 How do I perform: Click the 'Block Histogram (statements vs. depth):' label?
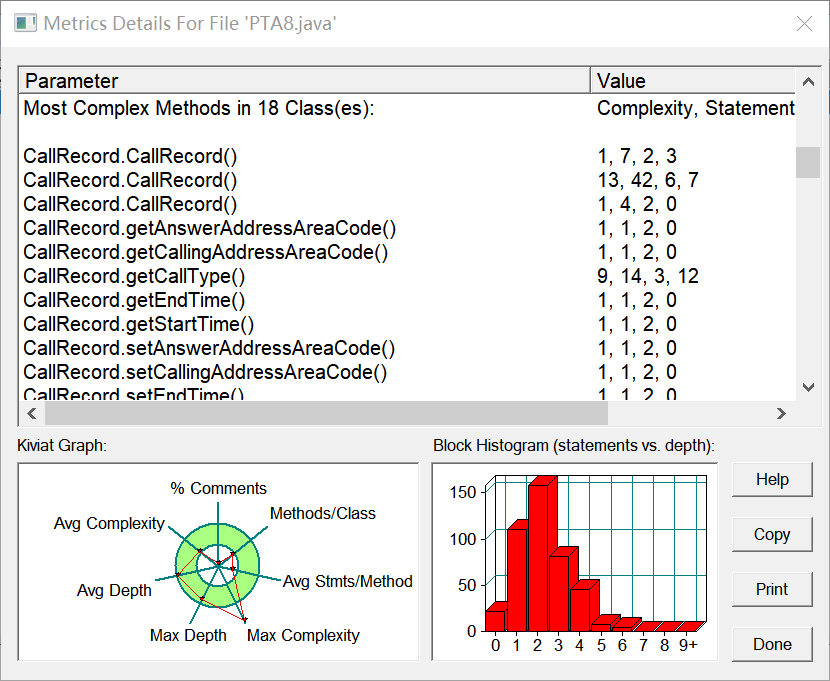click(x=574, y=446)
